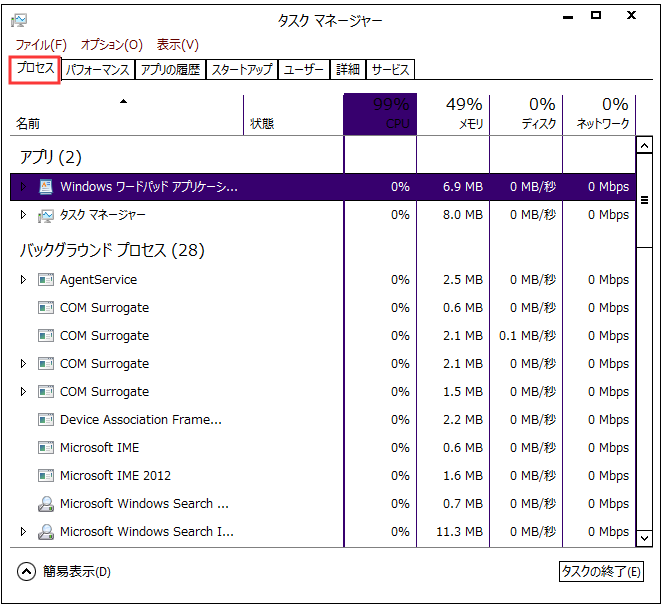Select the Device Association Frame... row
Image resolution: width=663 pixels, height=607 pixels.
coord(323,420)
